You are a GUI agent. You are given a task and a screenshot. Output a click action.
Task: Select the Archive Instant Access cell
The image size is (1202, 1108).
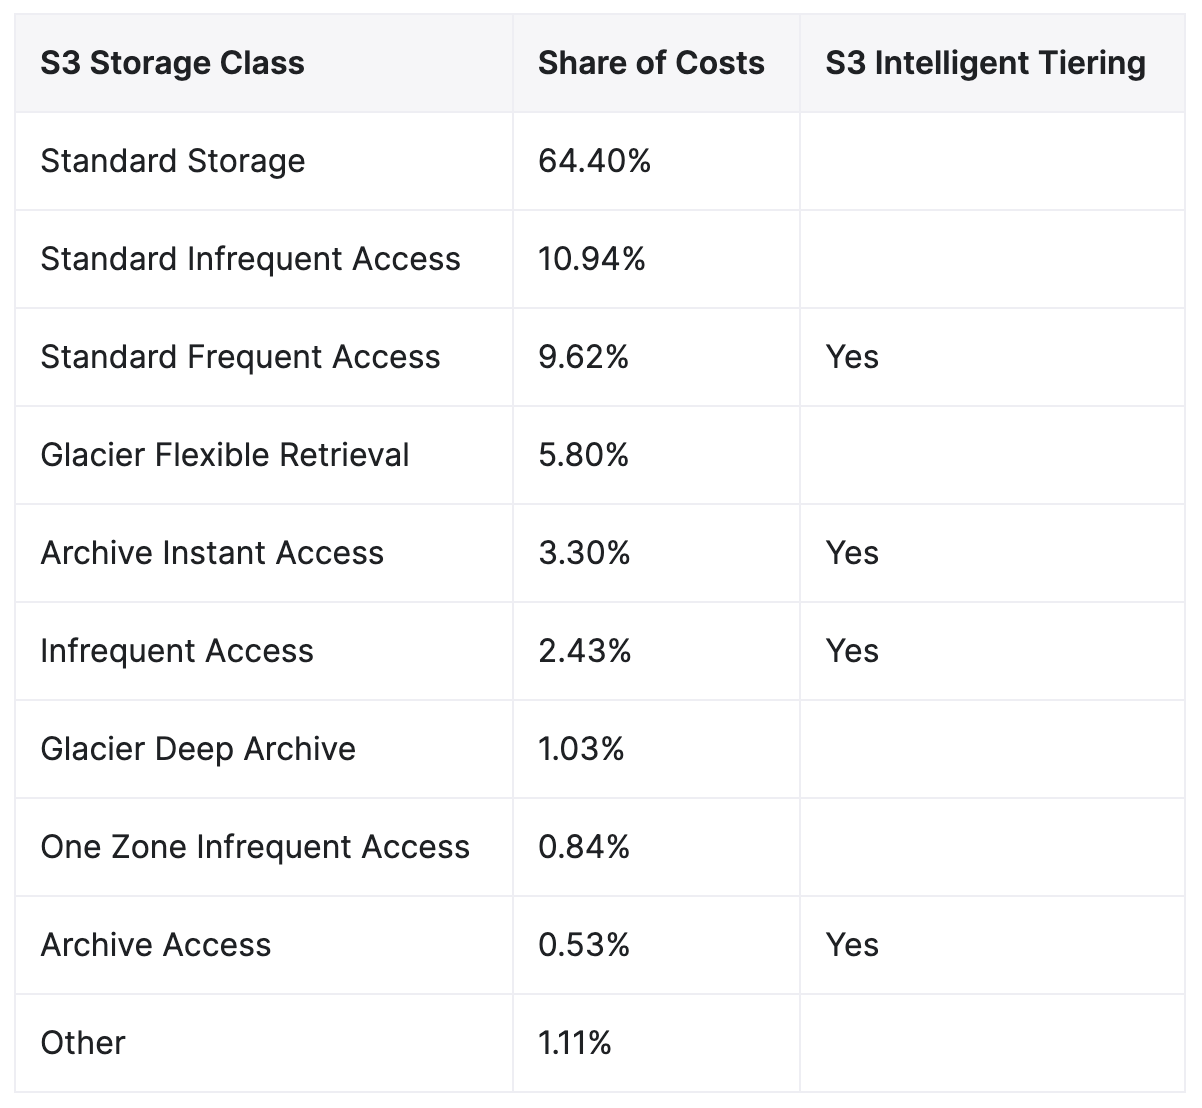coord(212,553)
